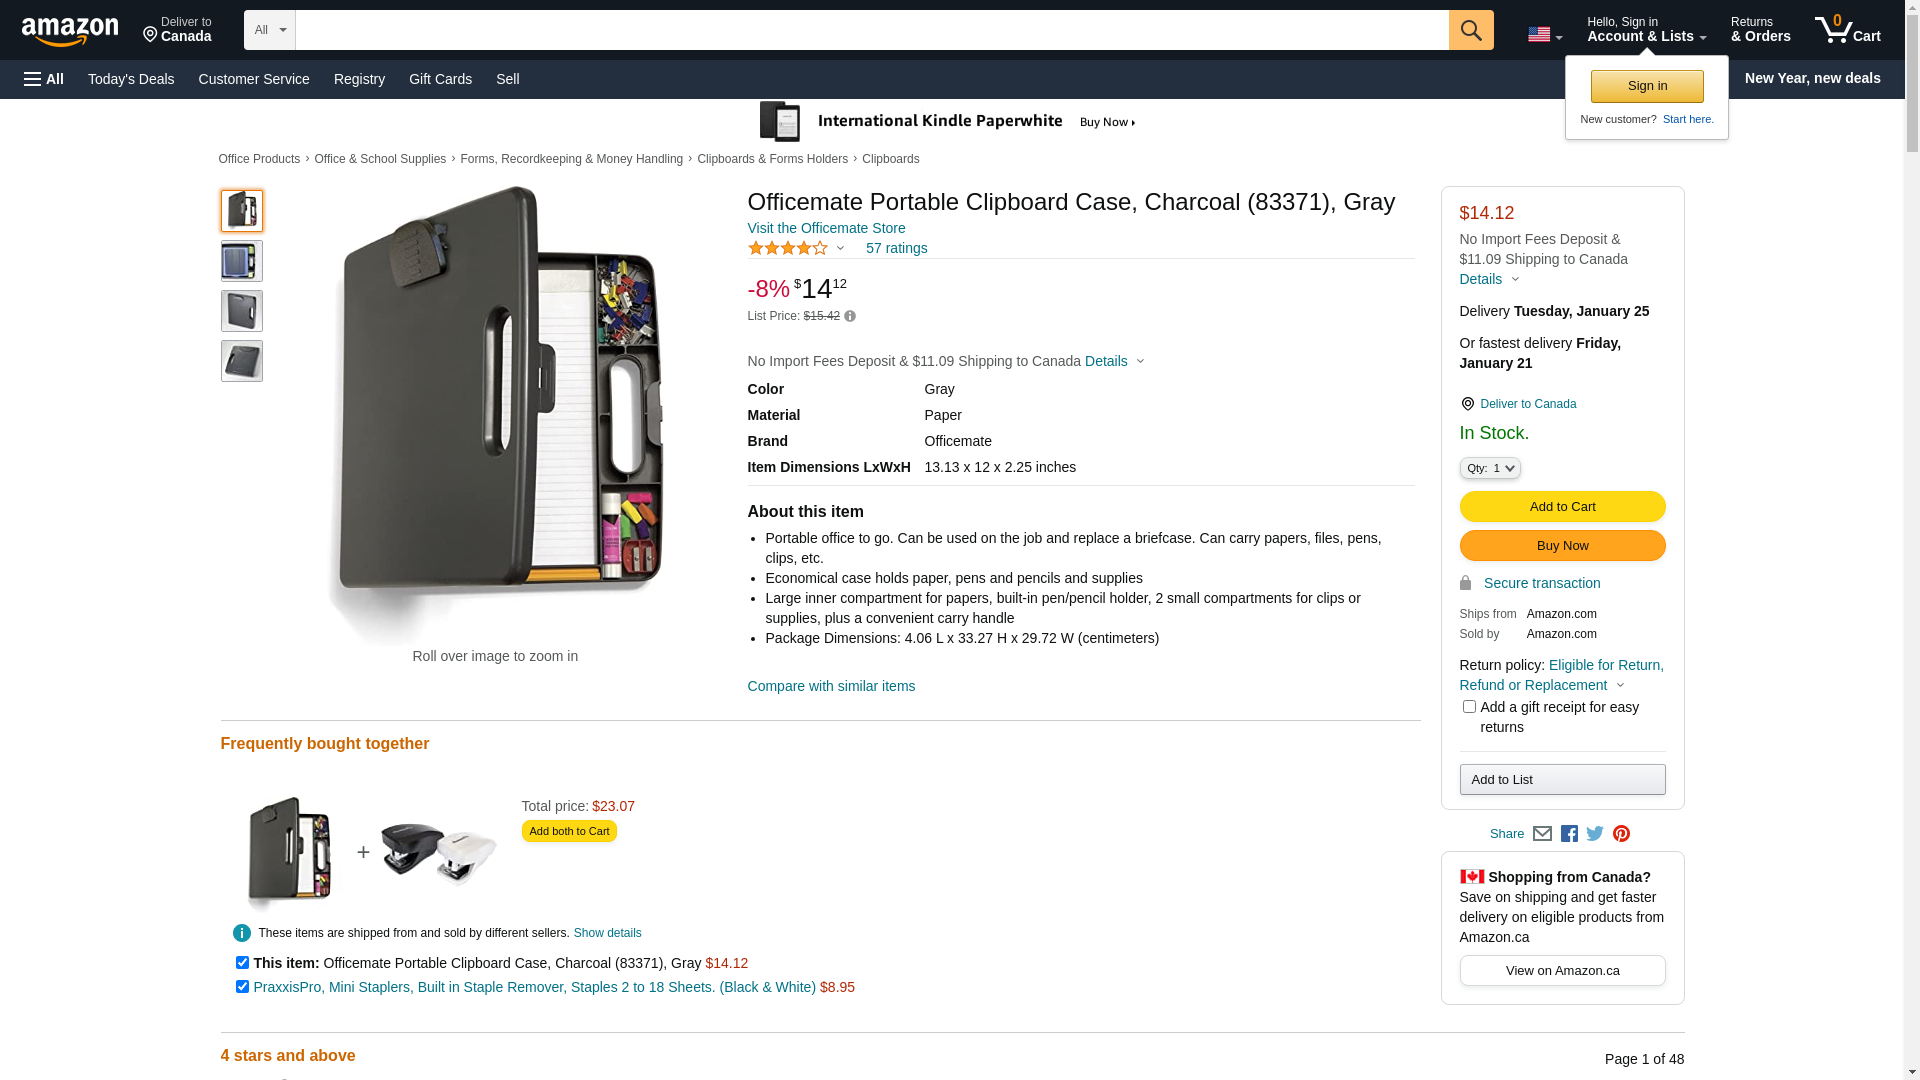Share the product on Twitter
The image size is (1920, 1080).
pos(1595,834)
